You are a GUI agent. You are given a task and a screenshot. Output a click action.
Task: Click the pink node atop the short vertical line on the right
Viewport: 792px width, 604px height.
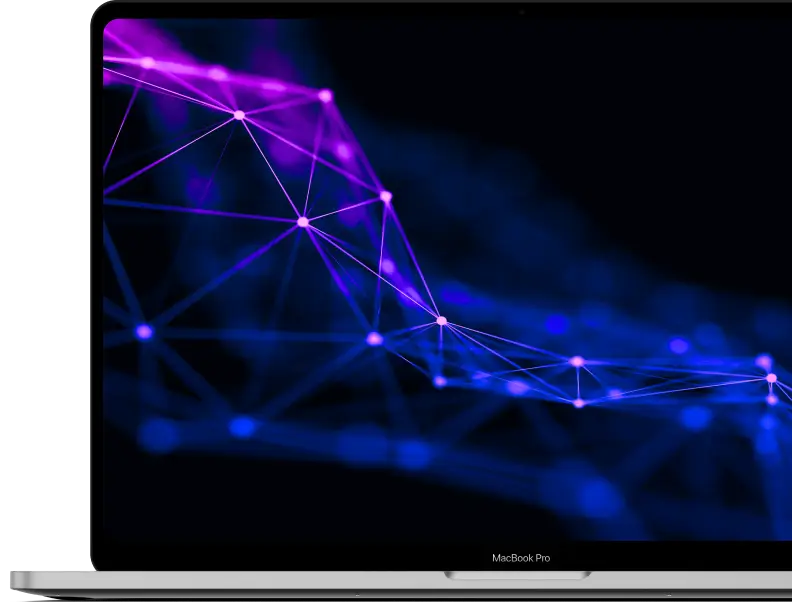pos(577,362)
